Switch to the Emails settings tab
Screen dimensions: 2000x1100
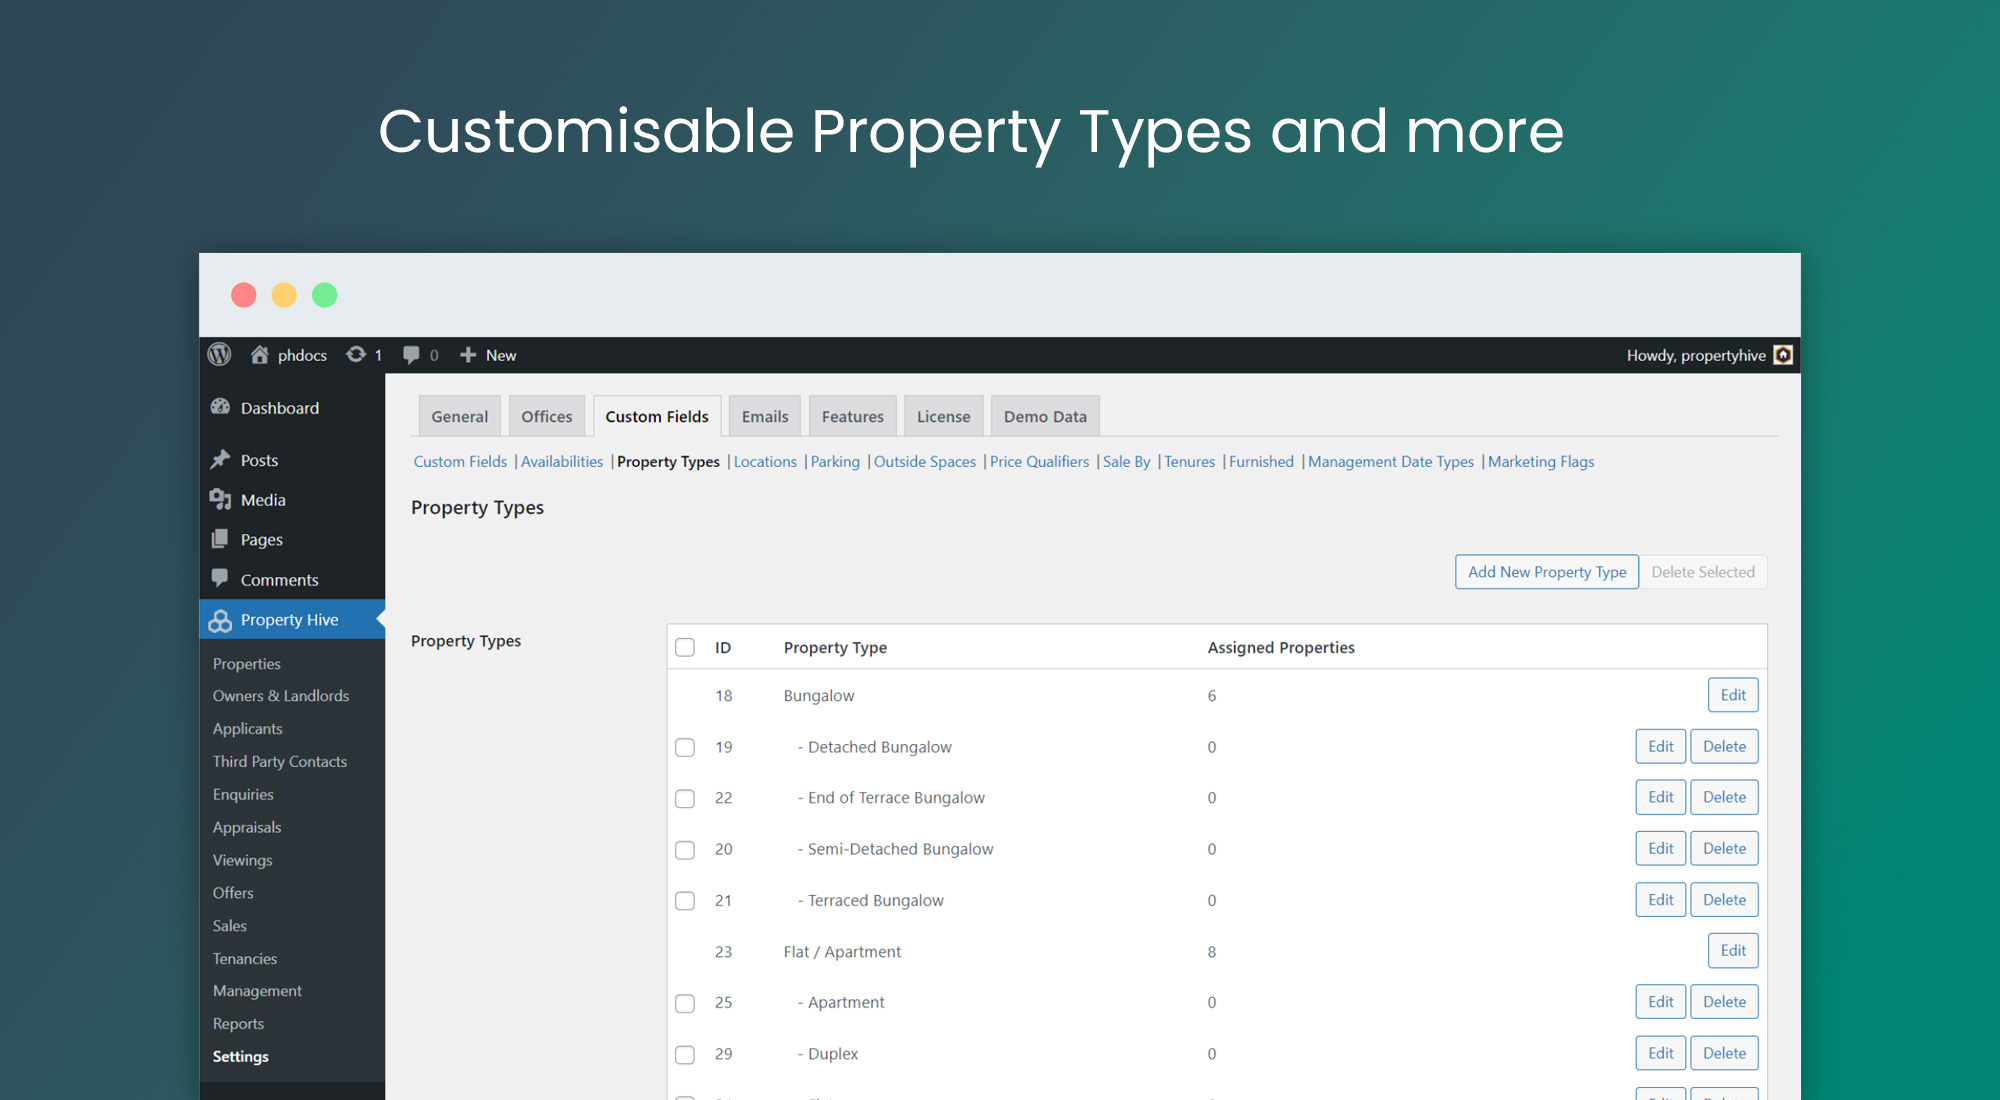[764, 415]
